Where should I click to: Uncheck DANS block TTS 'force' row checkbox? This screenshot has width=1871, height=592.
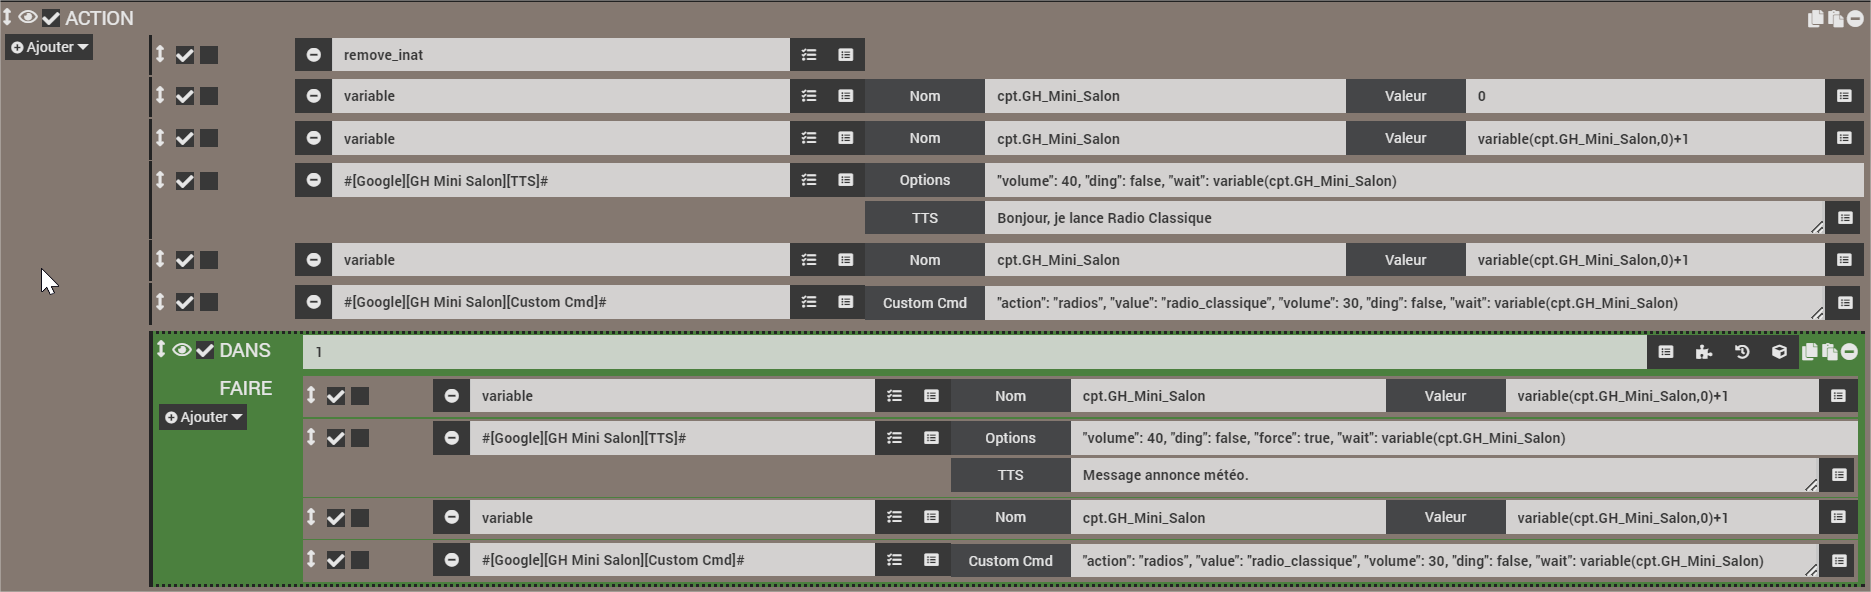[336, 438]
